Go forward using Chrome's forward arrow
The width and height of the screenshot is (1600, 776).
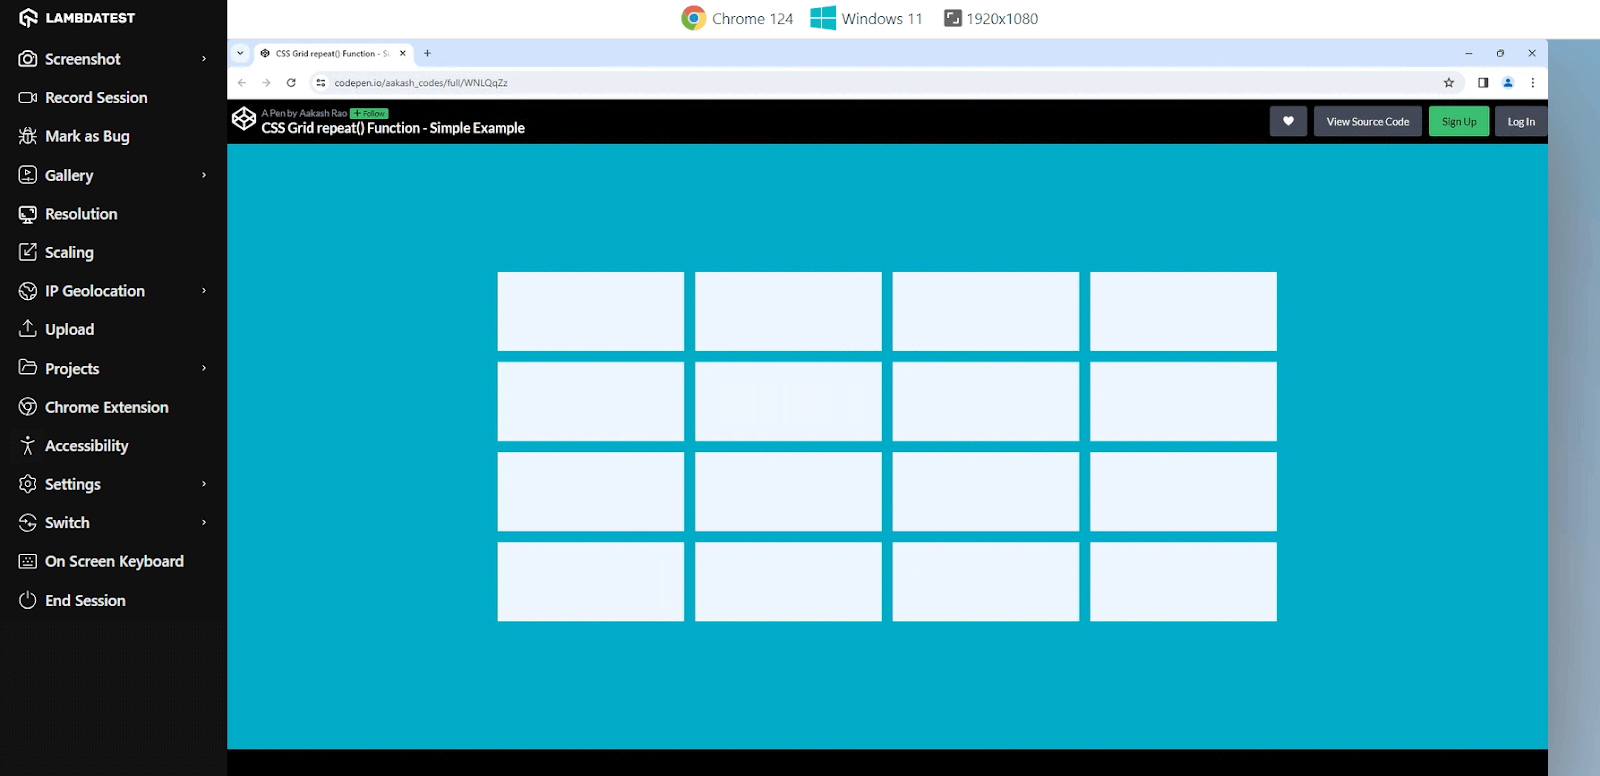(266, 83)
